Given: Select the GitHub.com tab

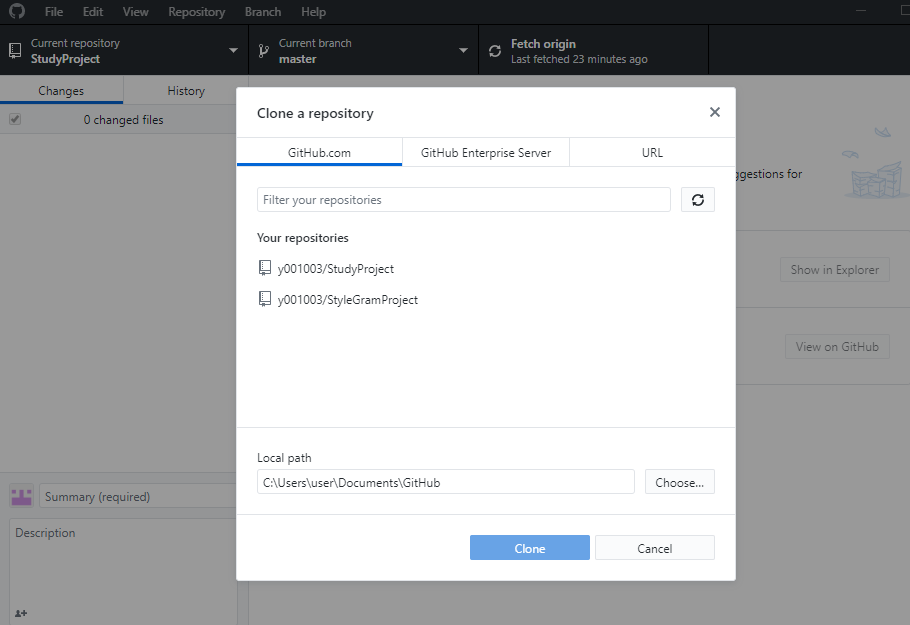Looking at the screenshot, I should (319, 152).
